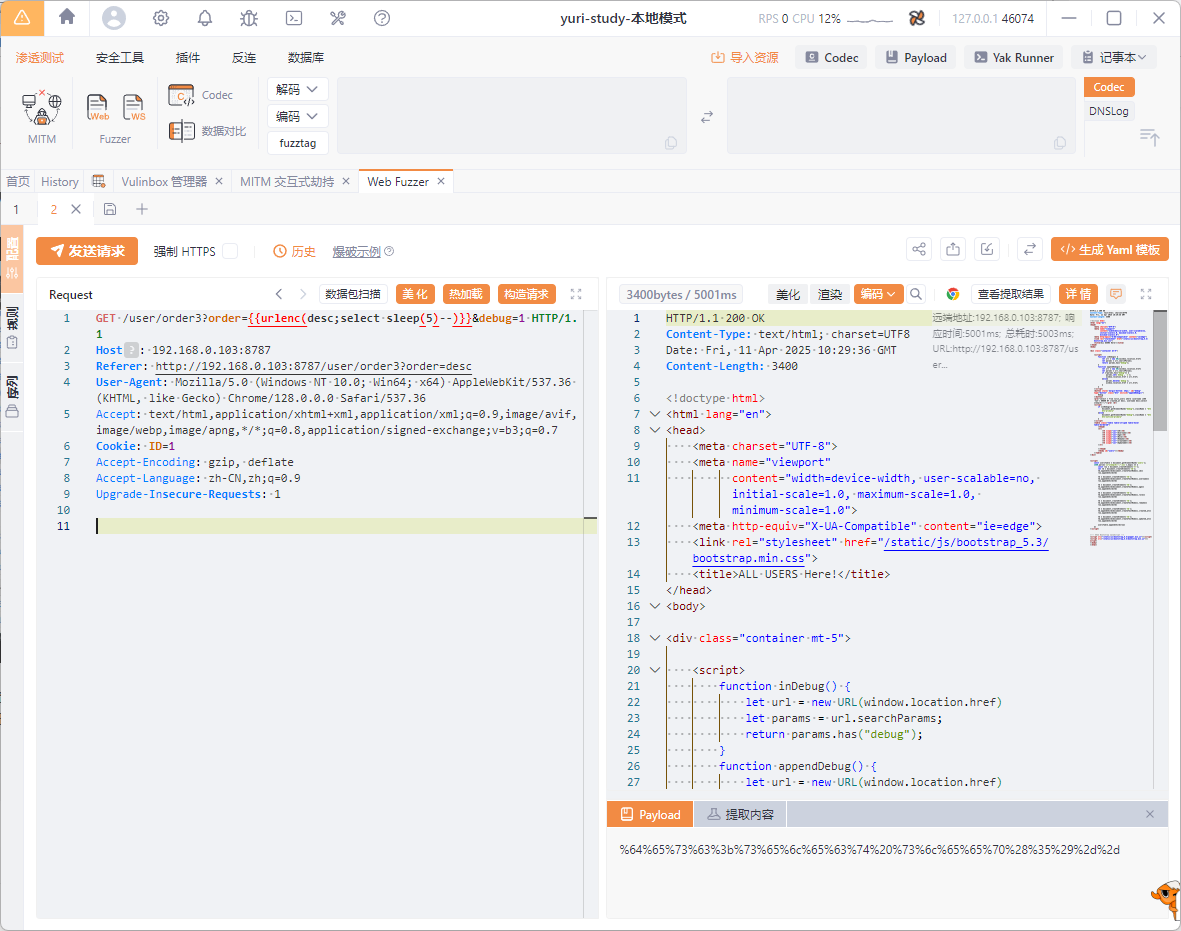This screenshot has height=931, width=1181.
Task: Expand the 编码 dropdown under Codec
Action: click(x=298, y=116)
